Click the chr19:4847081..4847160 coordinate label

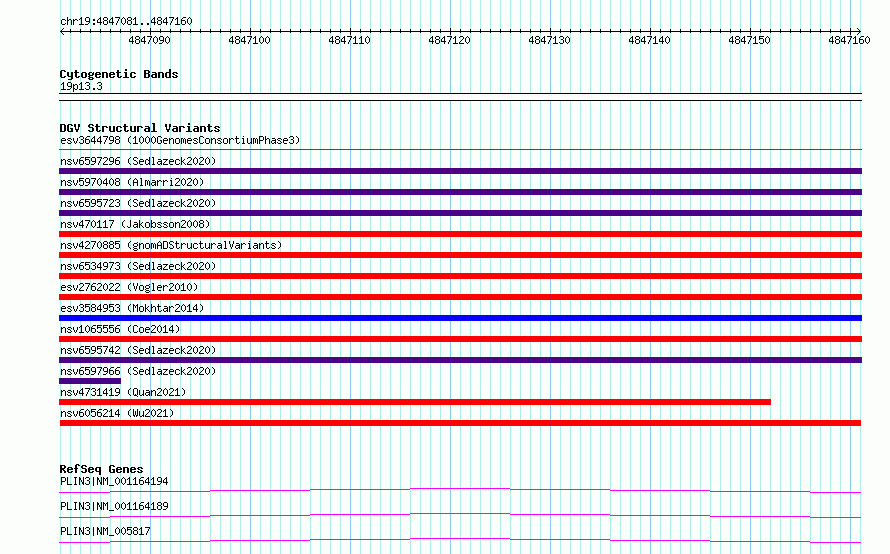[x=126, y=21]
